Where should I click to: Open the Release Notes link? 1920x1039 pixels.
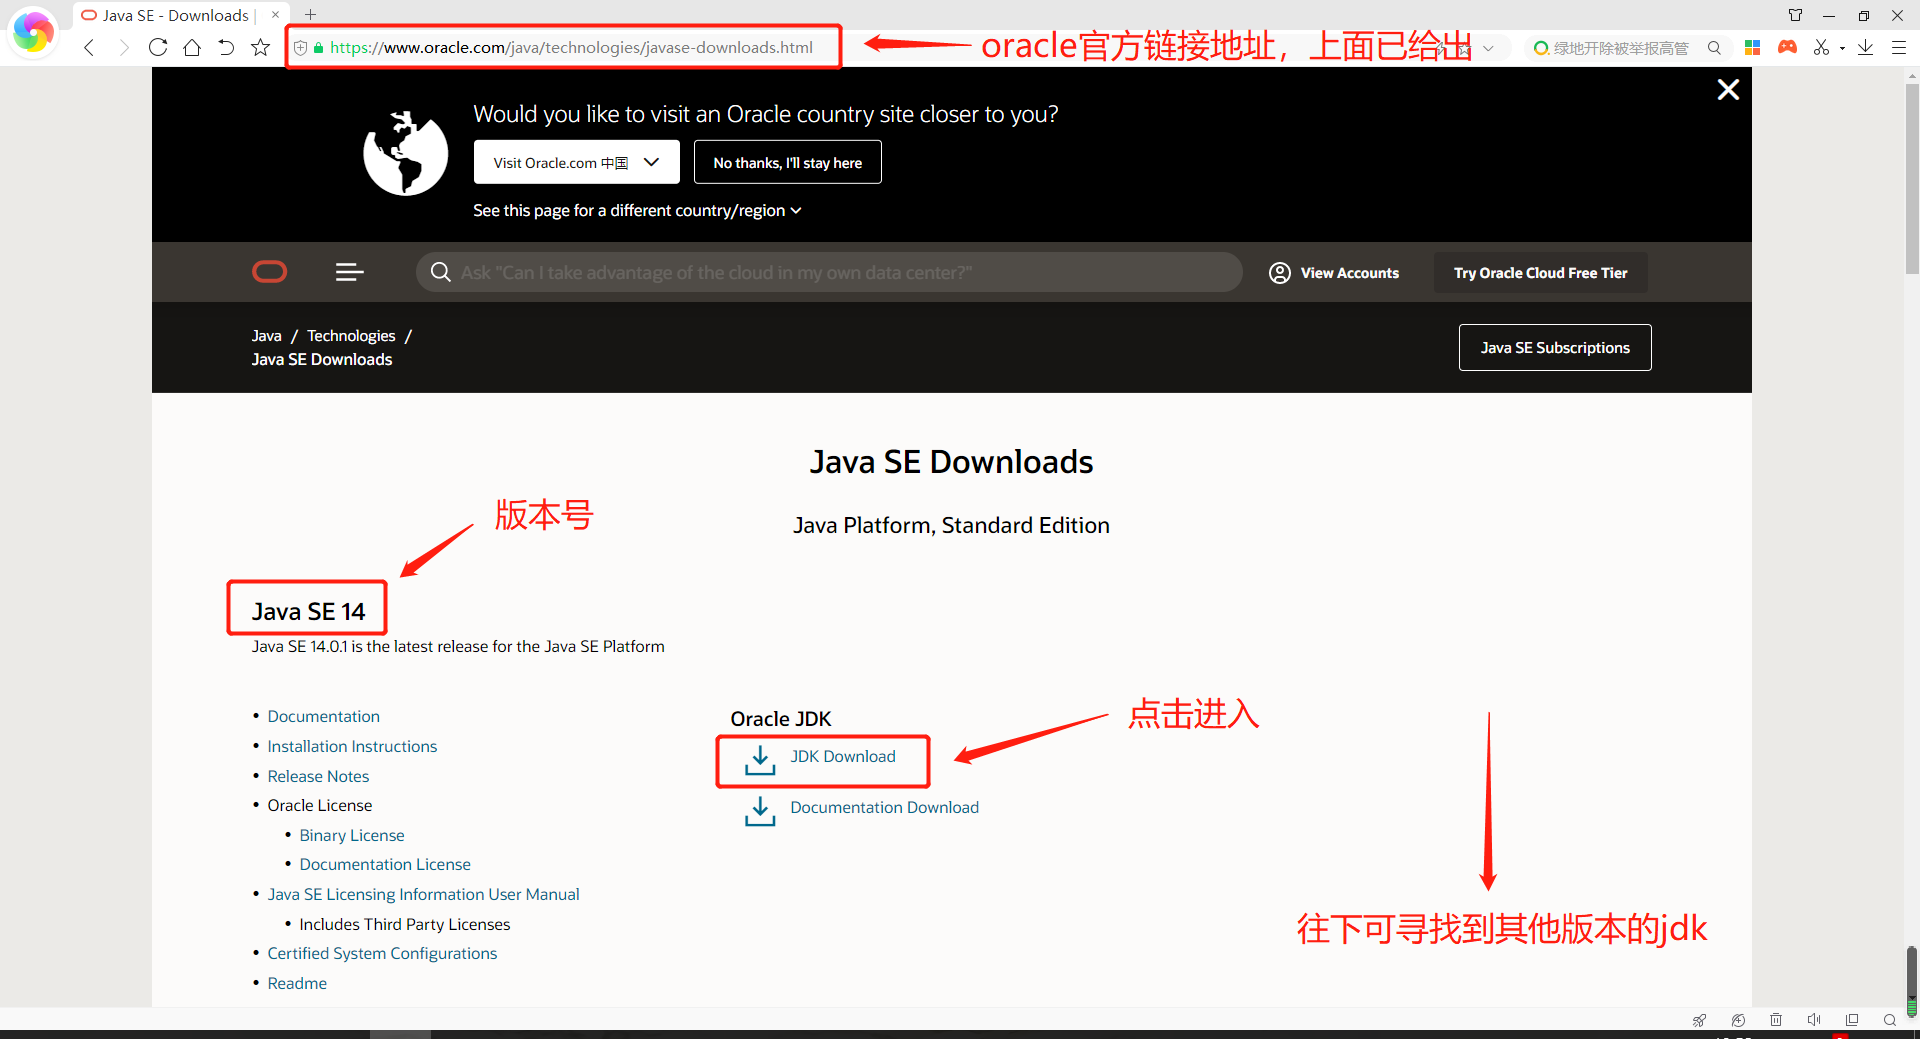318,776
